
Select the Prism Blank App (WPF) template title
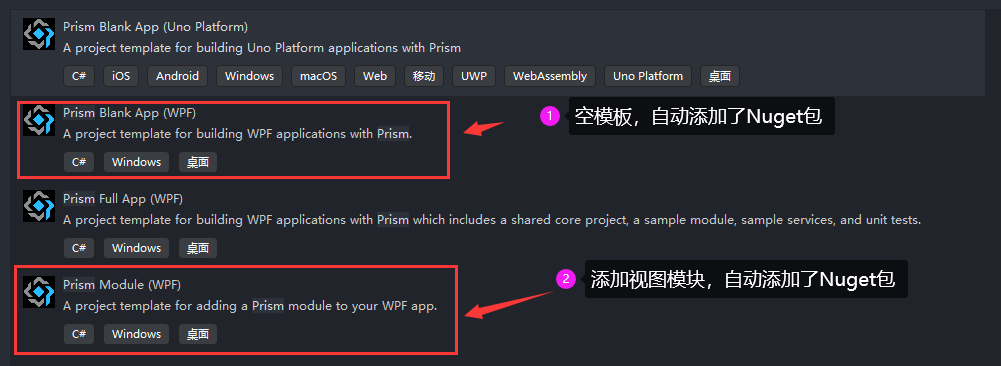point(130,113)
